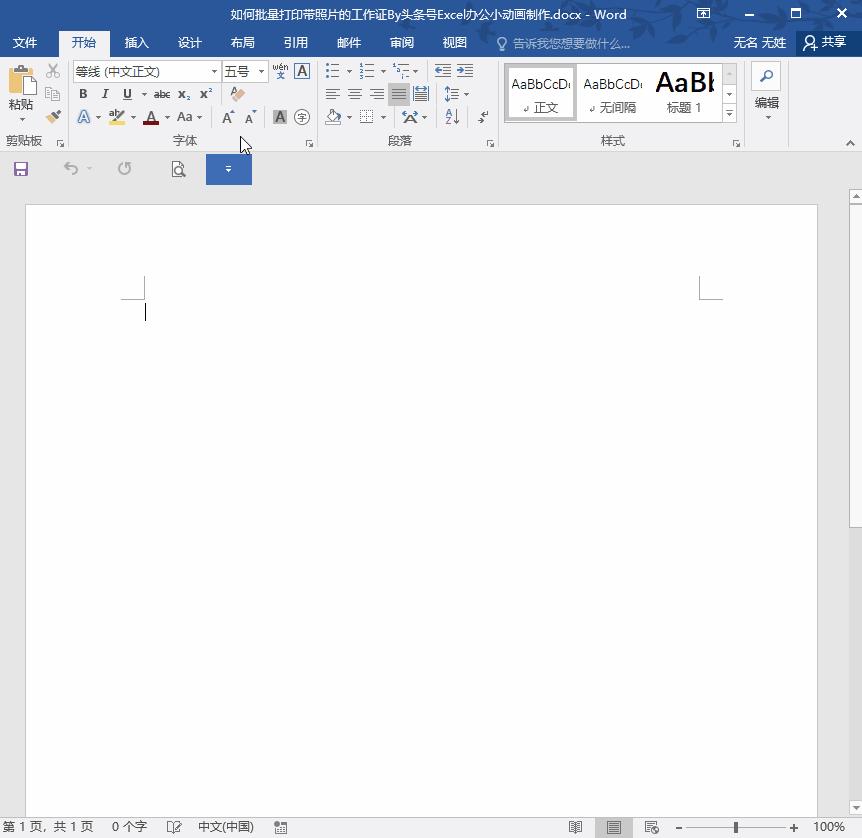862x838 pixels.
Task: Toggle italic formatting
Action: 105,94
